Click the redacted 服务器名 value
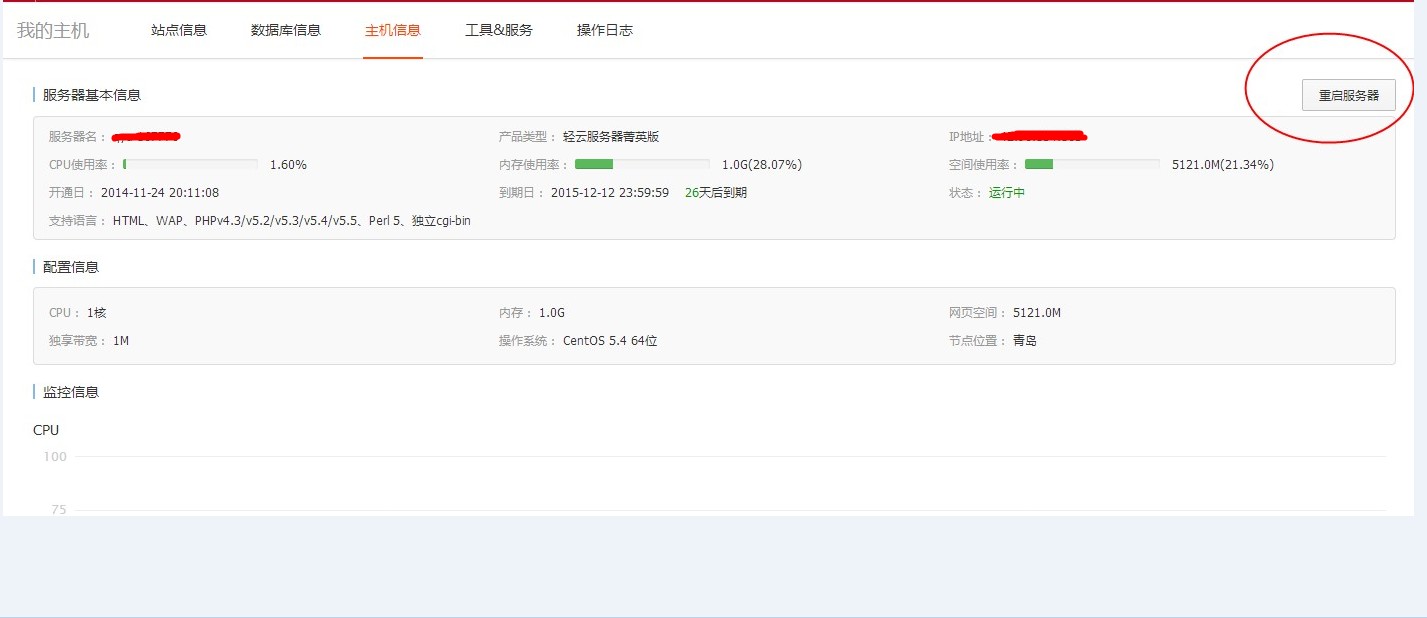This screenshot has height=618, width=1427. tap(145, 135)
